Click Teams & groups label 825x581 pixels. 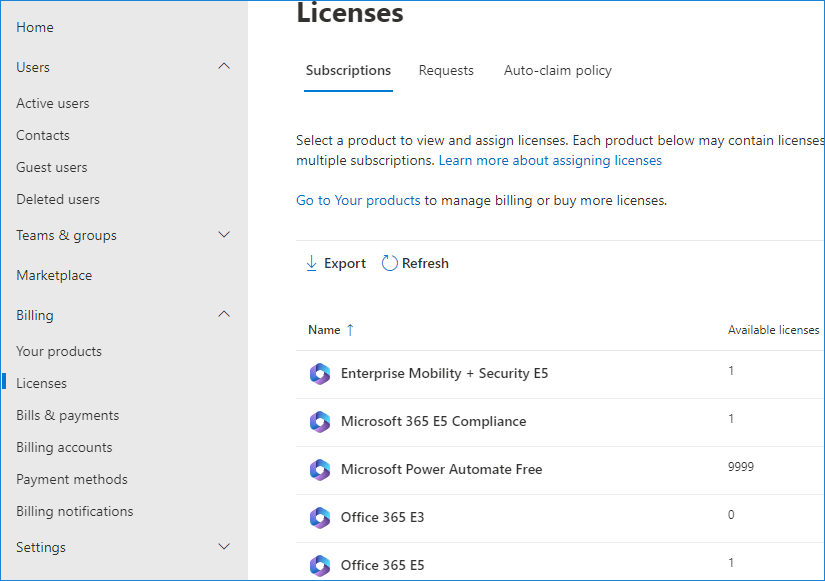click(x=66, y=235)
